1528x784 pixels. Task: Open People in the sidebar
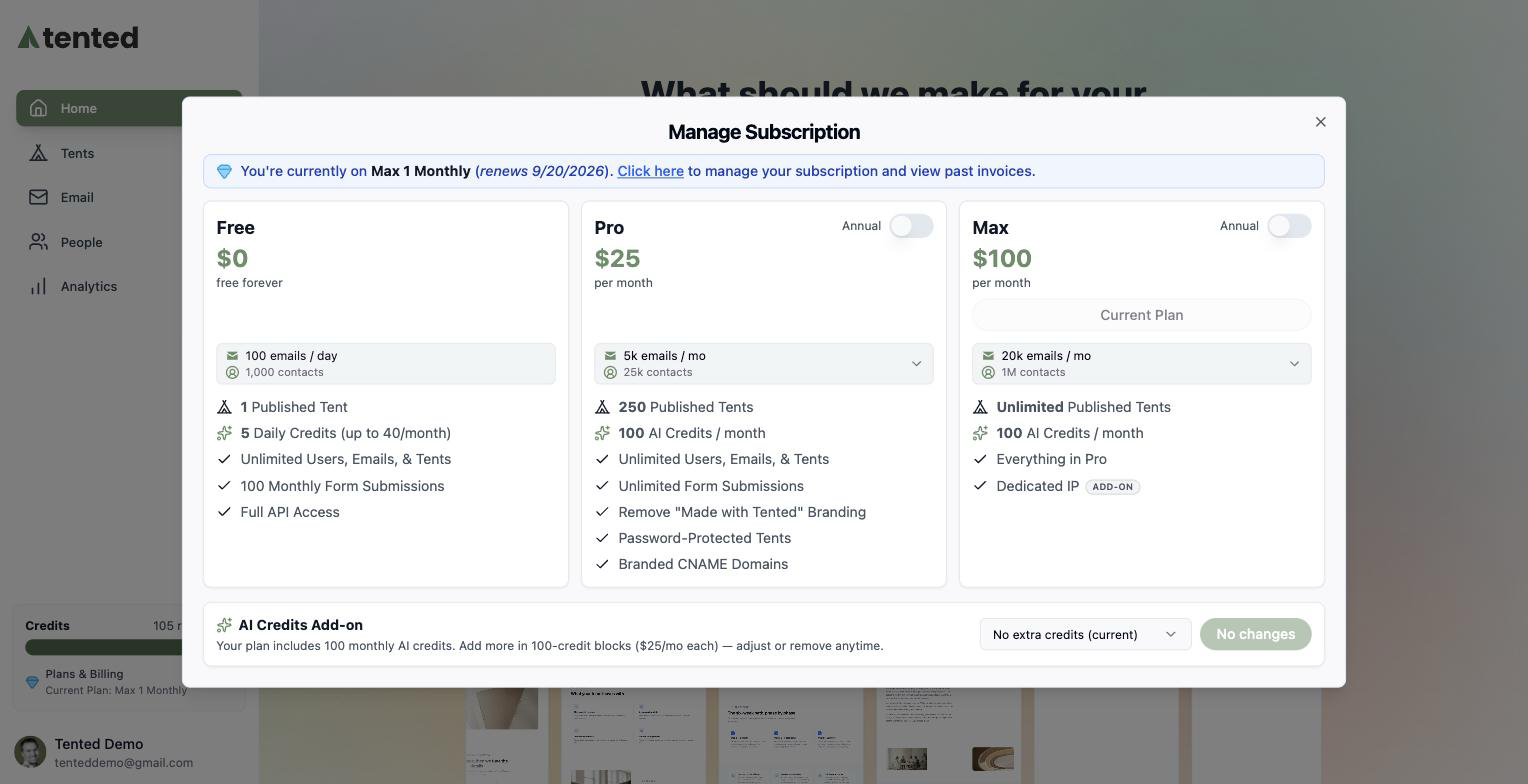129,242
